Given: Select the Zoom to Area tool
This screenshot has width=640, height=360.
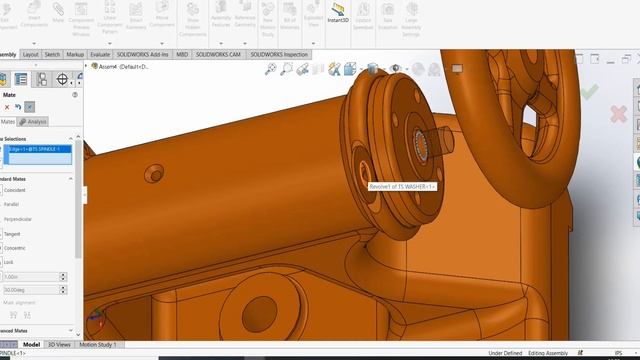Looking at the screenshot, I should [x=287, y=69].
